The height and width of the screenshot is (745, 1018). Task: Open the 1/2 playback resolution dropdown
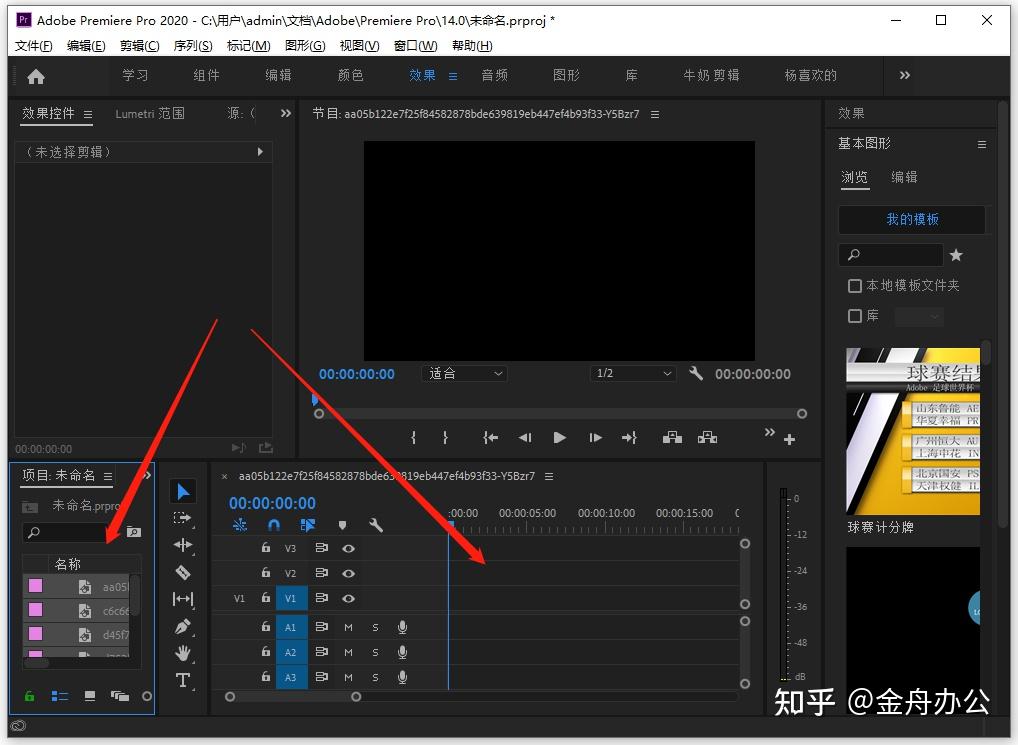(633, 373)
